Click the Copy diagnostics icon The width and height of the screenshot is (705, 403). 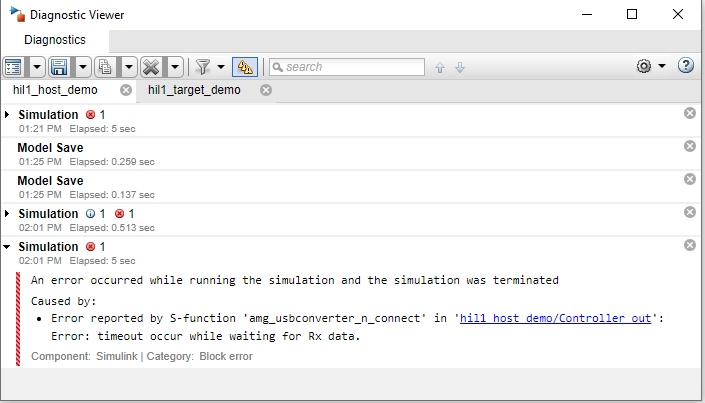click(105, 67)
